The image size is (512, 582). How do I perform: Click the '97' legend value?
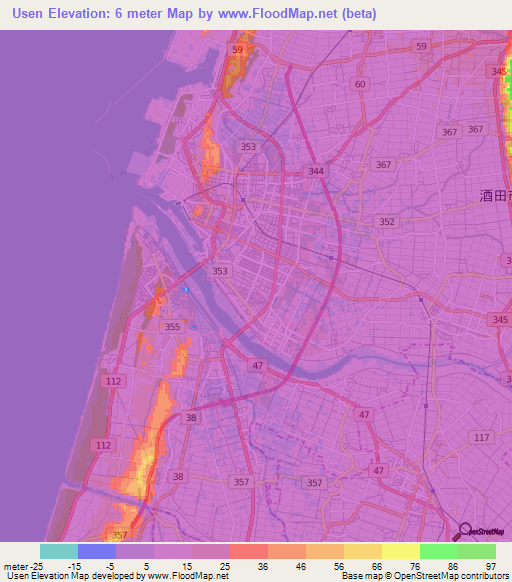(x=491, y=567)
